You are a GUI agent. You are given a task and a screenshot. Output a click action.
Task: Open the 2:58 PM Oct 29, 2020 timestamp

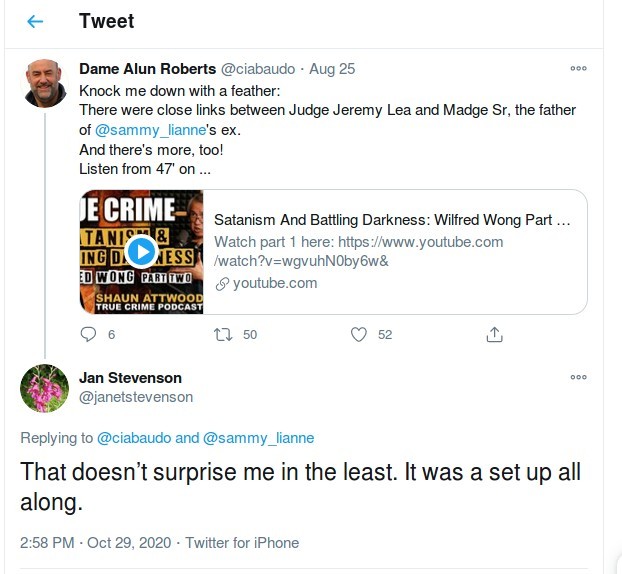pyautogui.click(x=95, y=543)
